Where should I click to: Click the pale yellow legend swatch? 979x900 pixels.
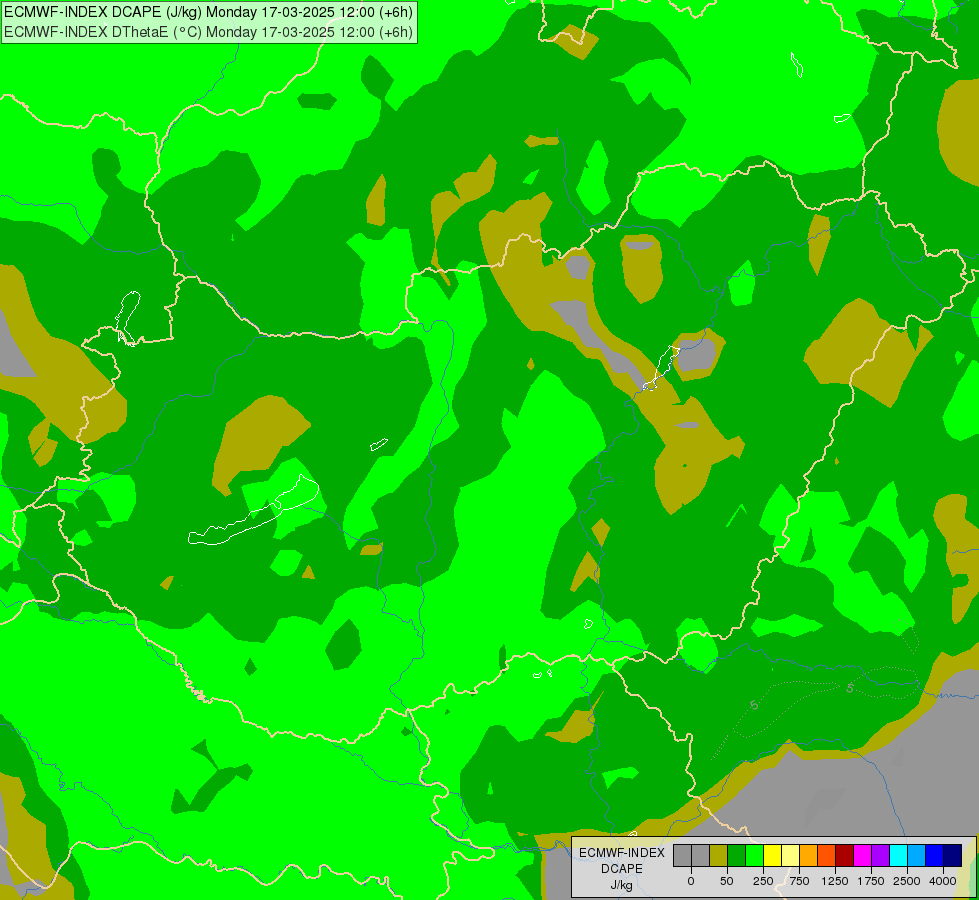[x=790, y=855]
